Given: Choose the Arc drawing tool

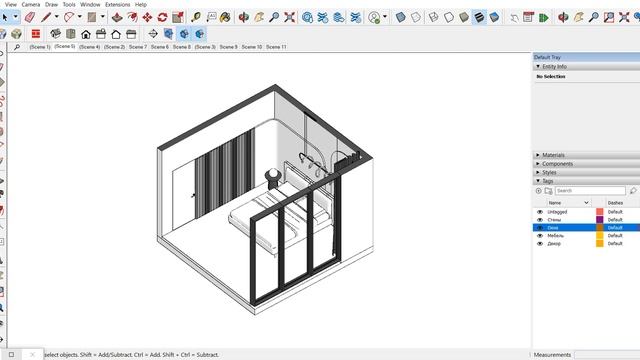Looking at the screenshot, I should (x=69, y=17).
